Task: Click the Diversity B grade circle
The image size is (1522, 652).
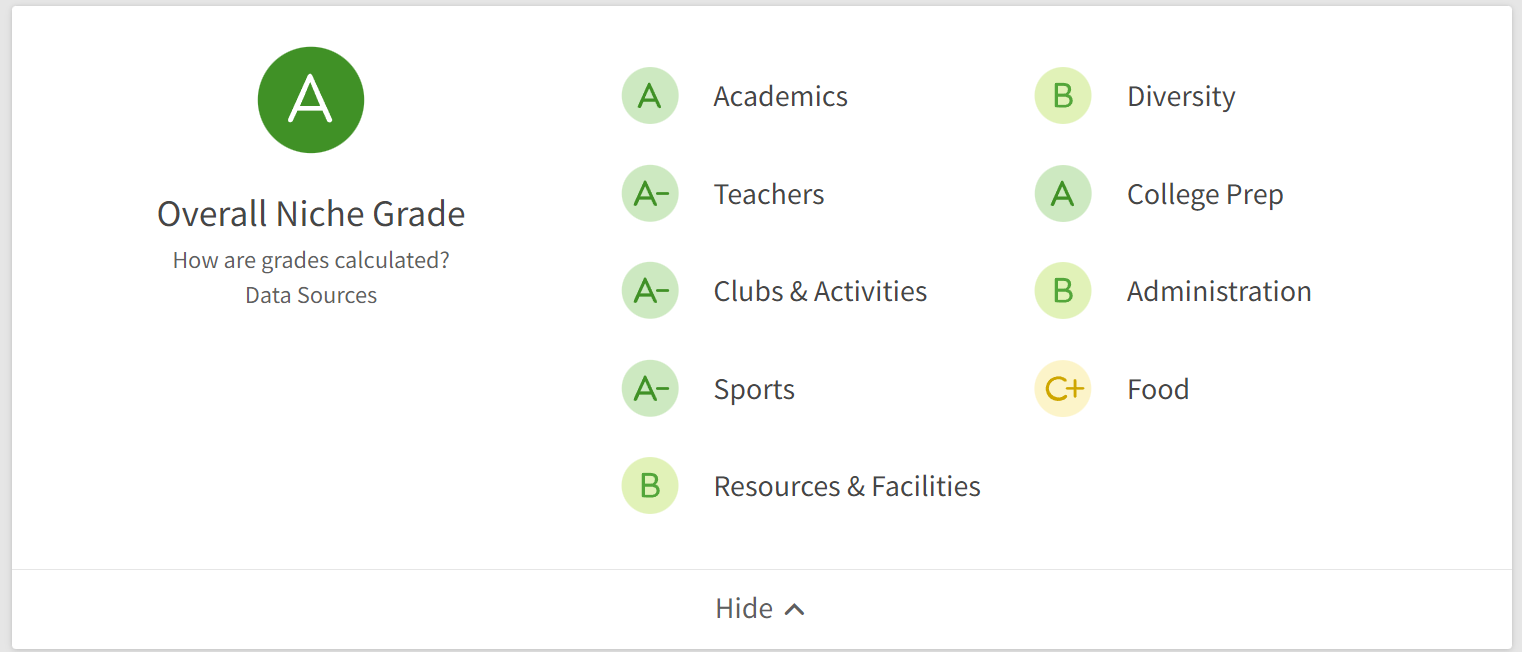Action: click(x=1062, y=96)
